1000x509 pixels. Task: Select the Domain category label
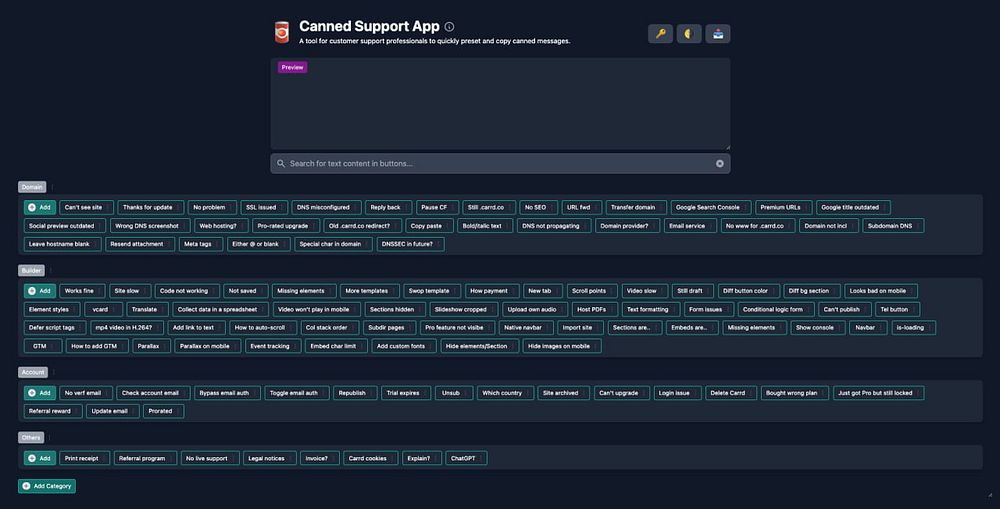[x=32, y=187]
